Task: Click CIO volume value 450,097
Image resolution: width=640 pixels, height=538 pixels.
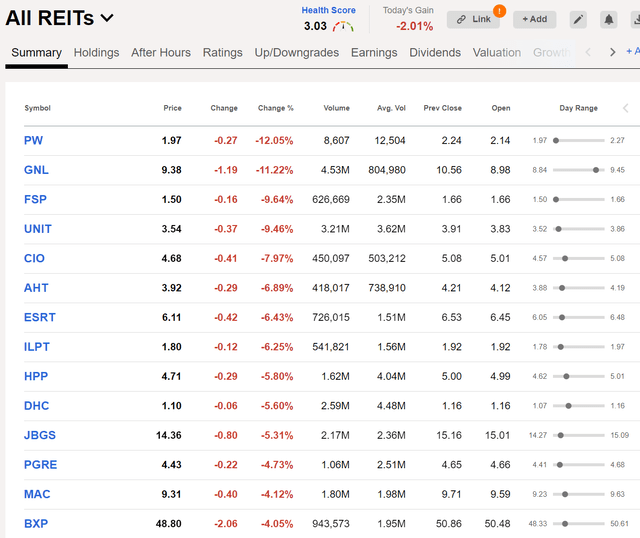Action: (x=331, y=258)
